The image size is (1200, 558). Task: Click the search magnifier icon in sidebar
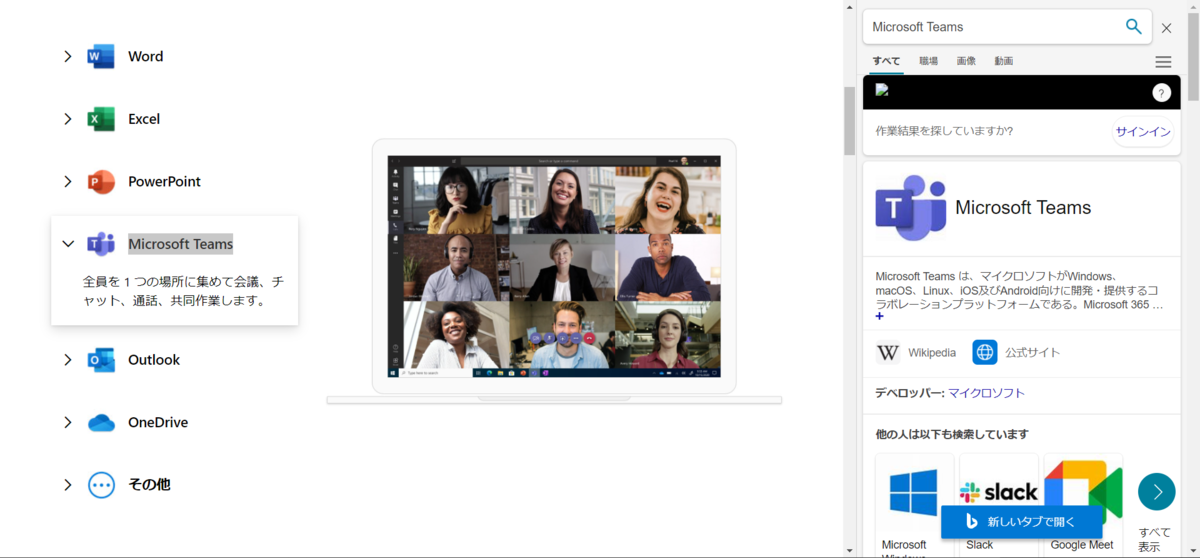coord(1133,27)
